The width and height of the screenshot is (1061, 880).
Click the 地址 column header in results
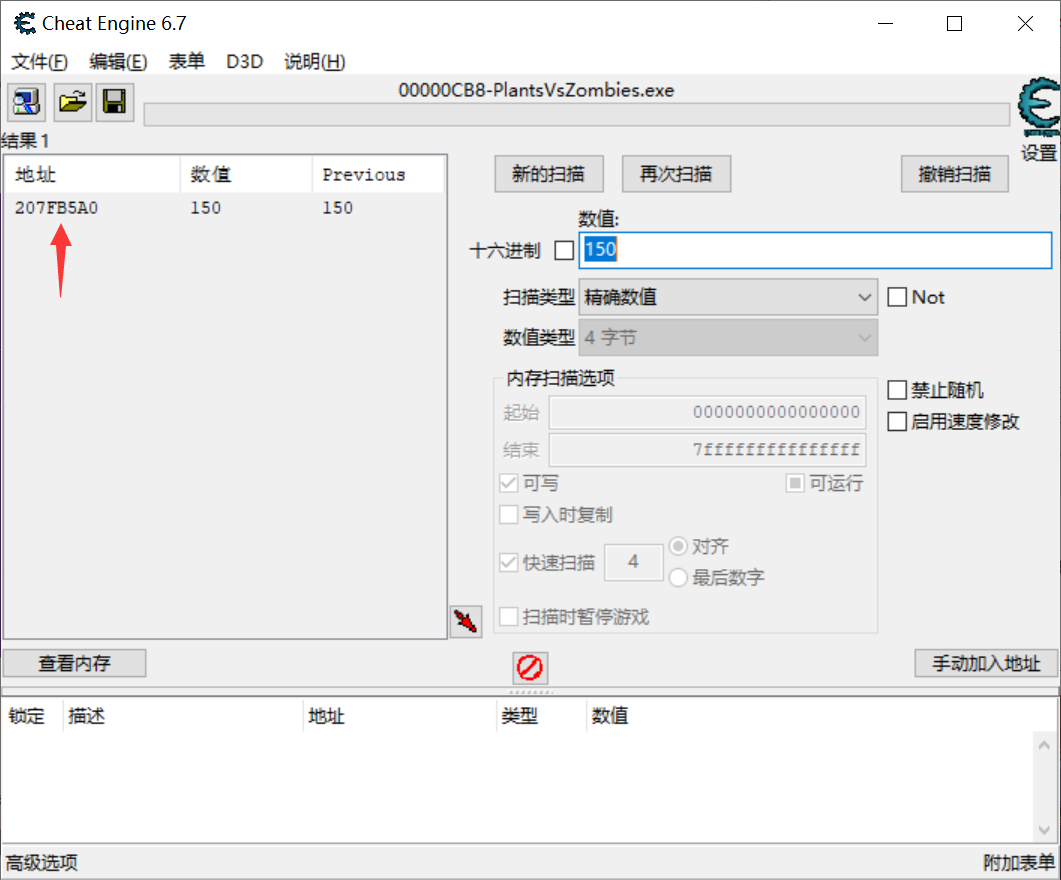click(93, 175)
